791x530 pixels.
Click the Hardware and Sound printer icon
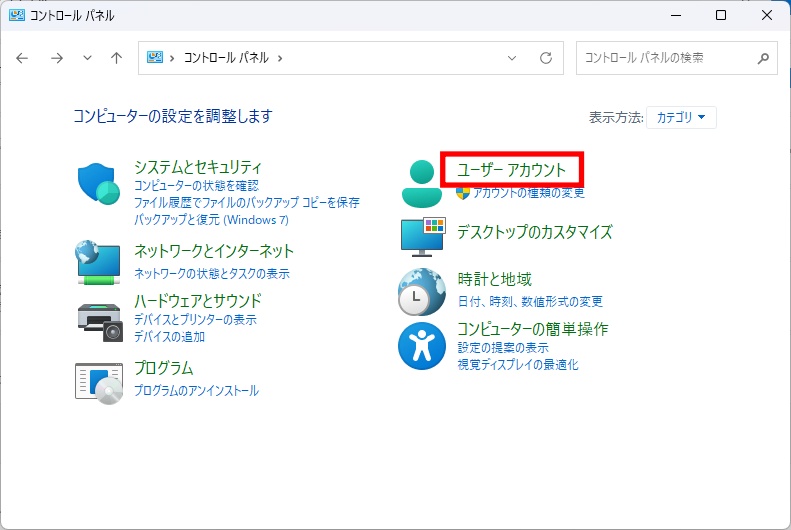point(98,317)
